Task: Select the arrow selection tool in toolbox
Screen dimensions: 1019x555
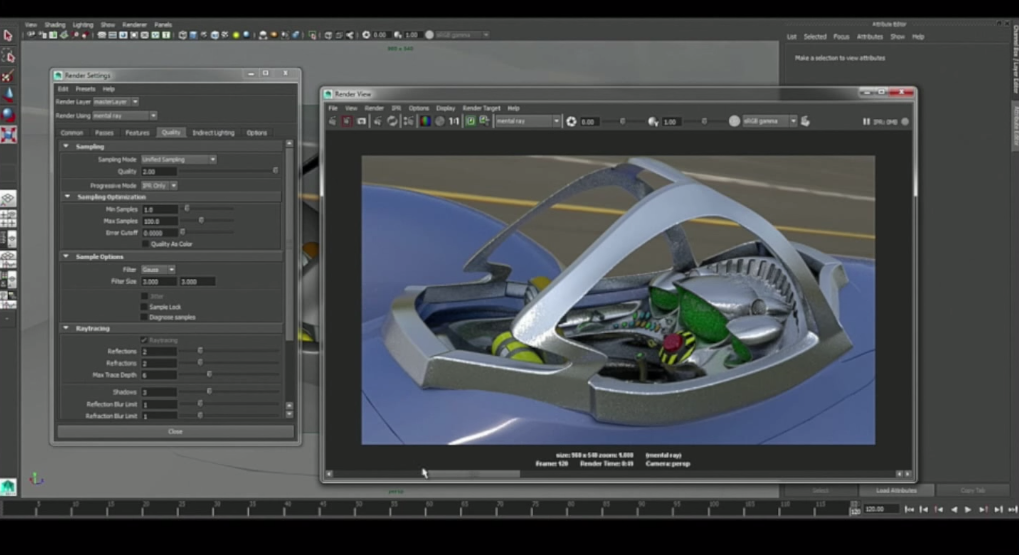Action: pos(8,35)
